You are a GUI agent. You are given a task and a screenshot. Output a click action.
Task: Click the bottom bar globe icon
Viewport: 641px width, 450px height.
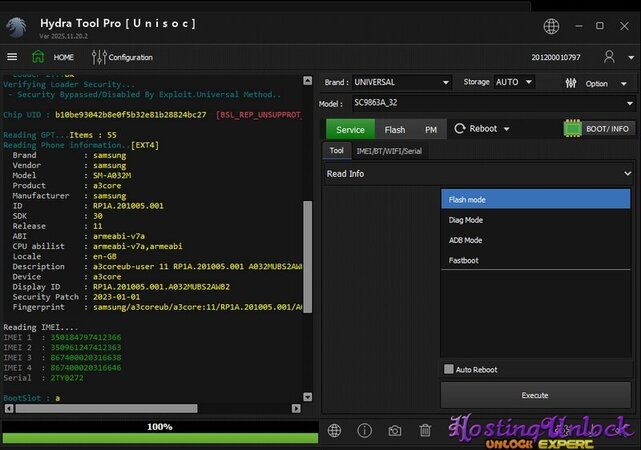point(334,430)
